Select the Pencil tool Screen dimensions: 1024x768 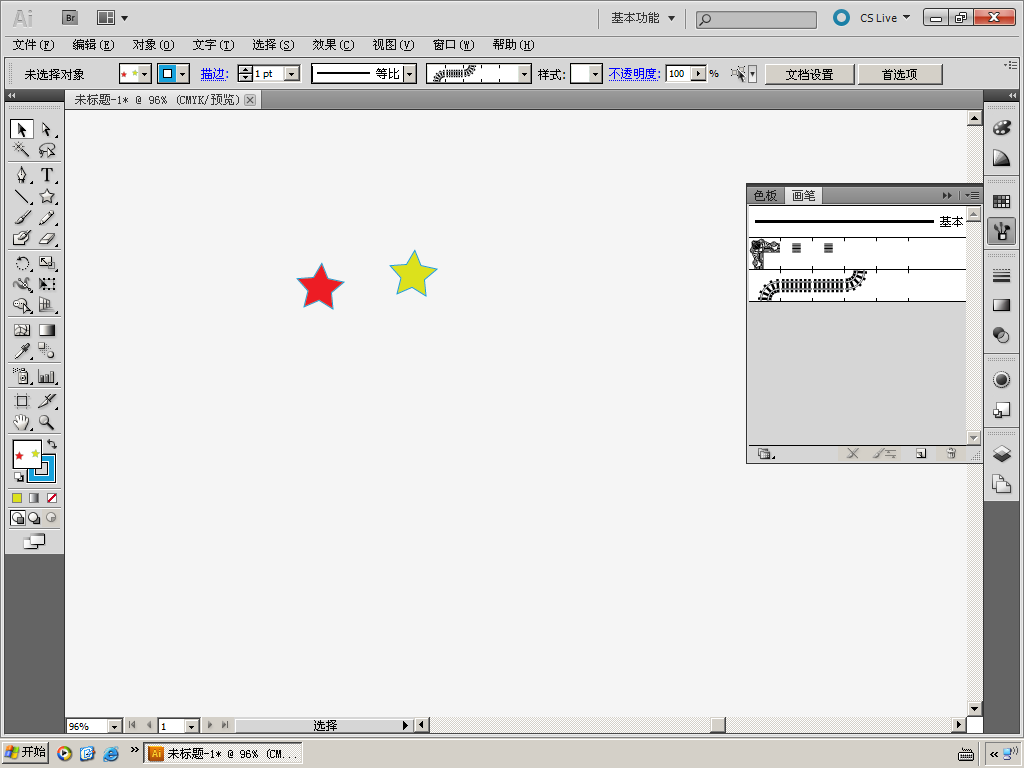46,217
